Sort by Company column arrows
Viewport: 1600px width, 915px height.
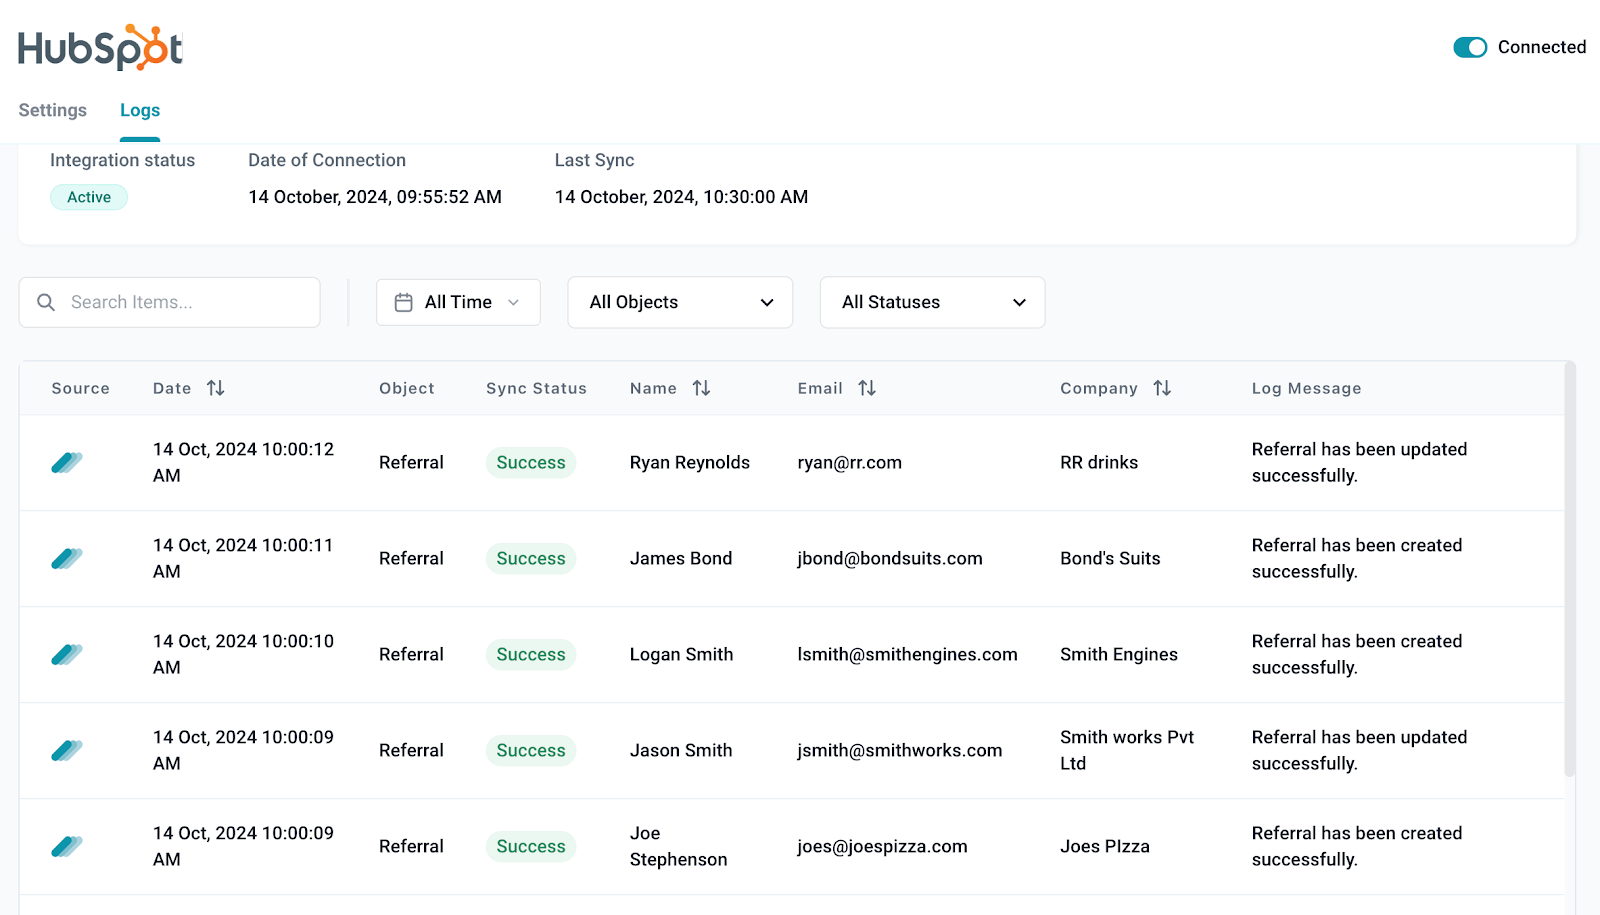point(1162,388)
